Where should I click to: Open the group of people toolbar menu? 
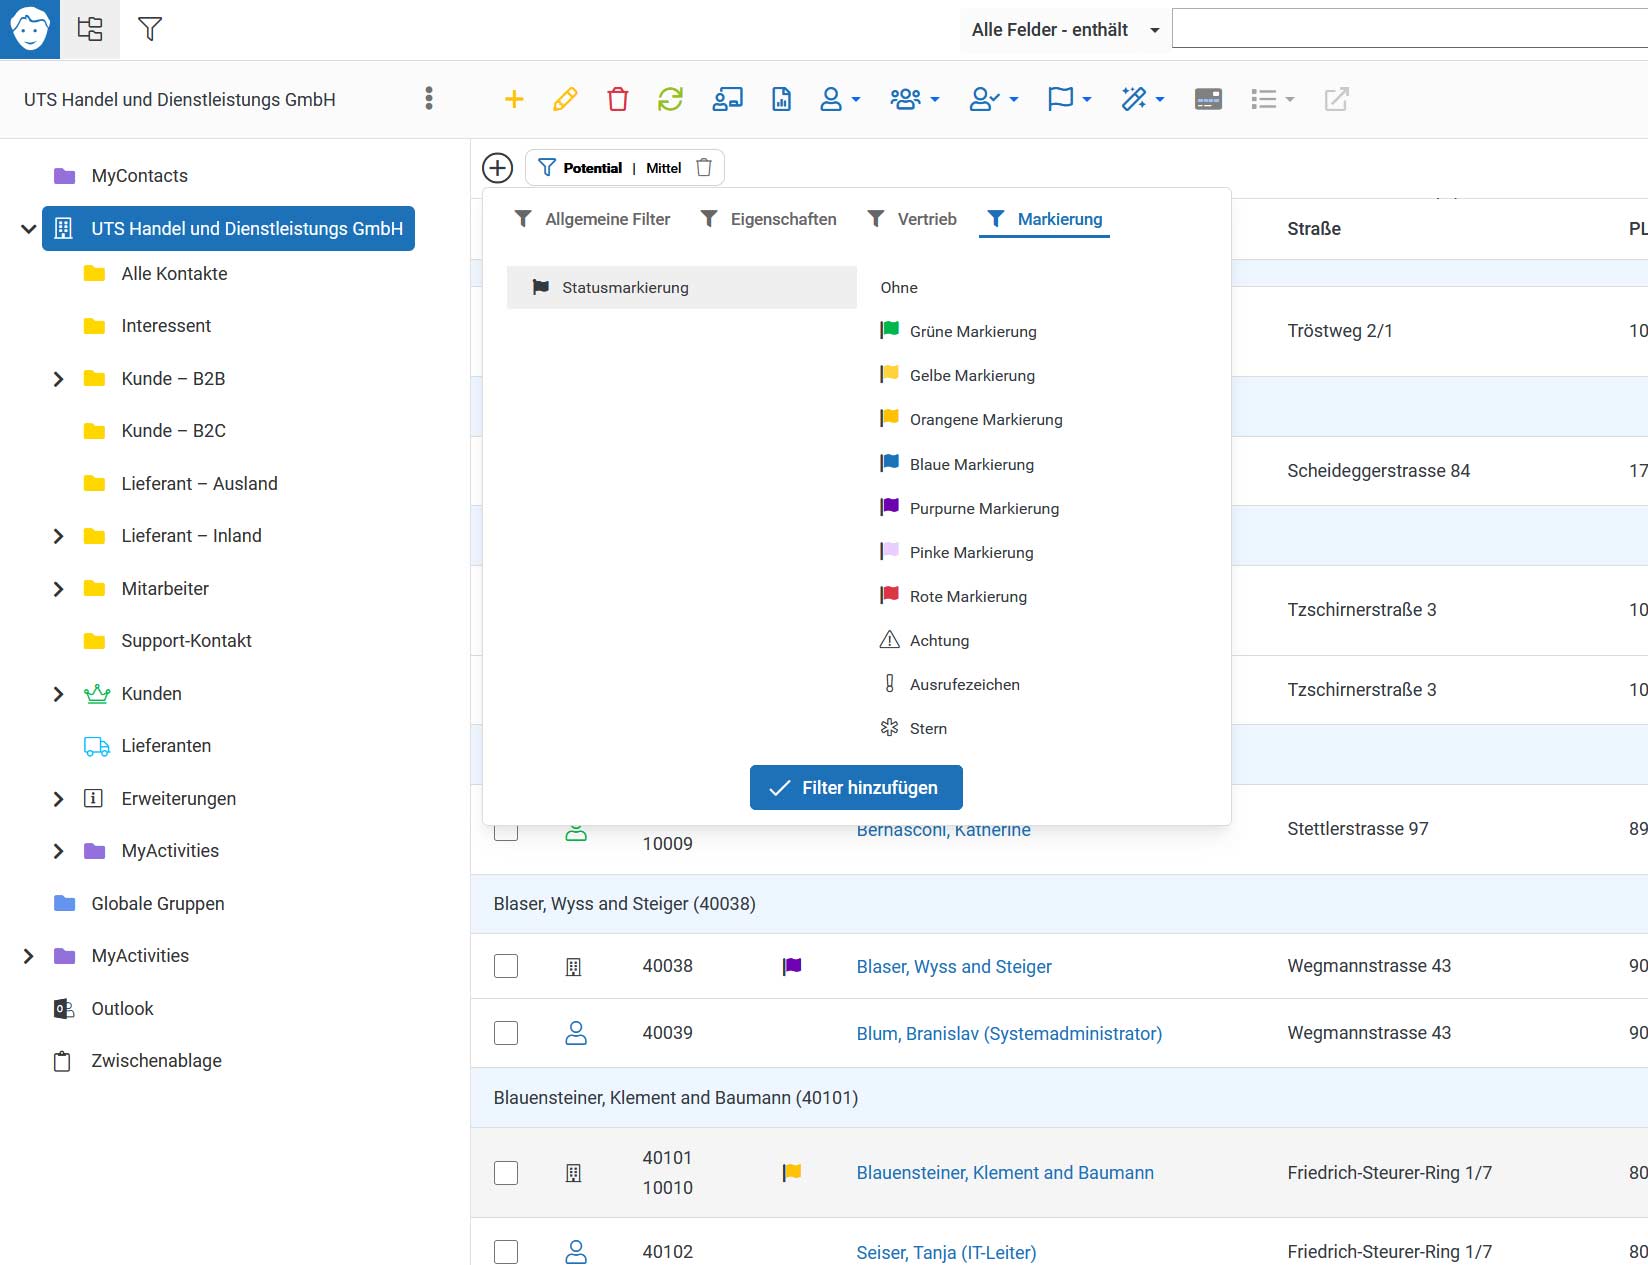point(914,99)
